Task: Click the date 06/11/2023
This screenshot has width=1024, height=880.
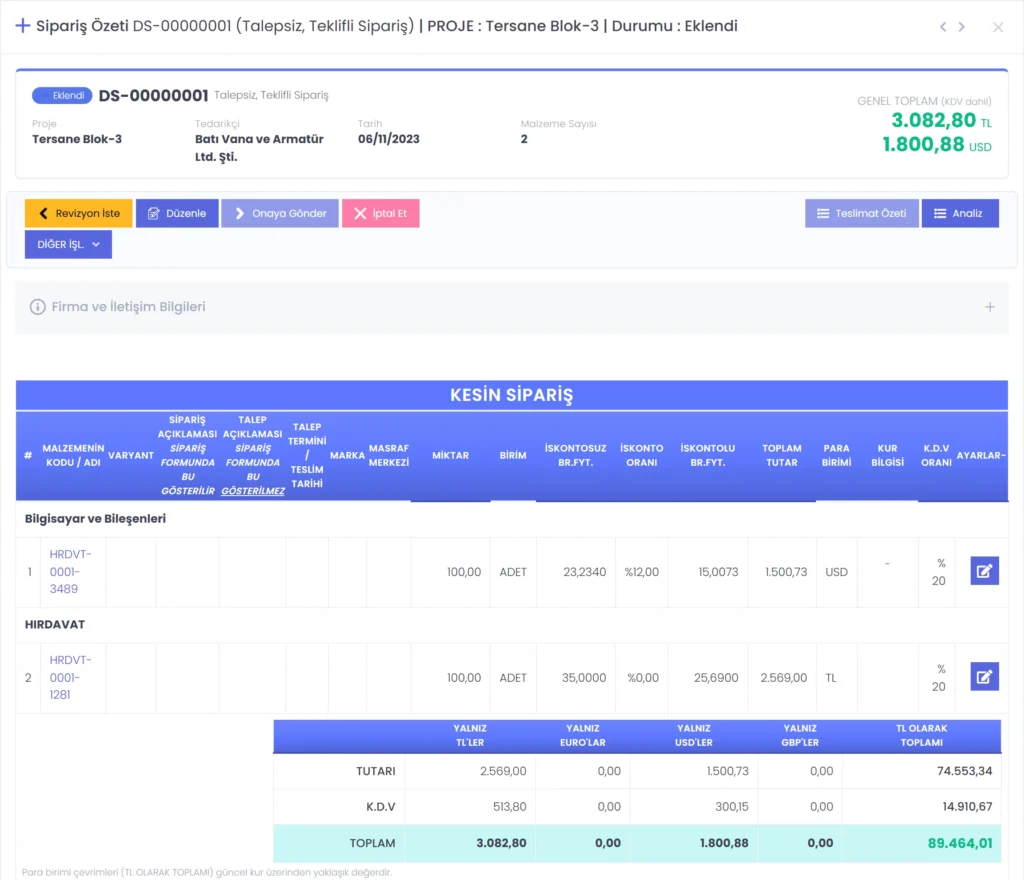Action: click(x=389, y=139)
